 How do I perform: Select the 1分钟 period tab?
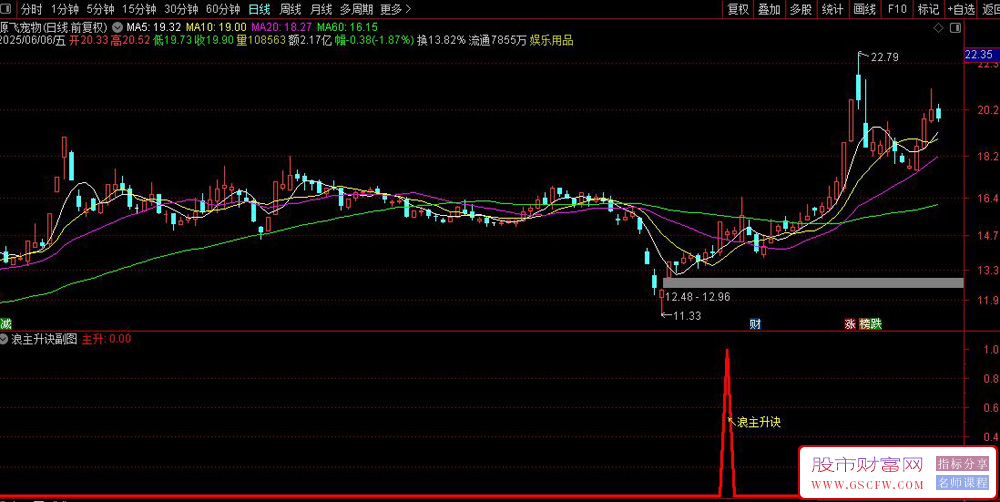click(64, 9)
